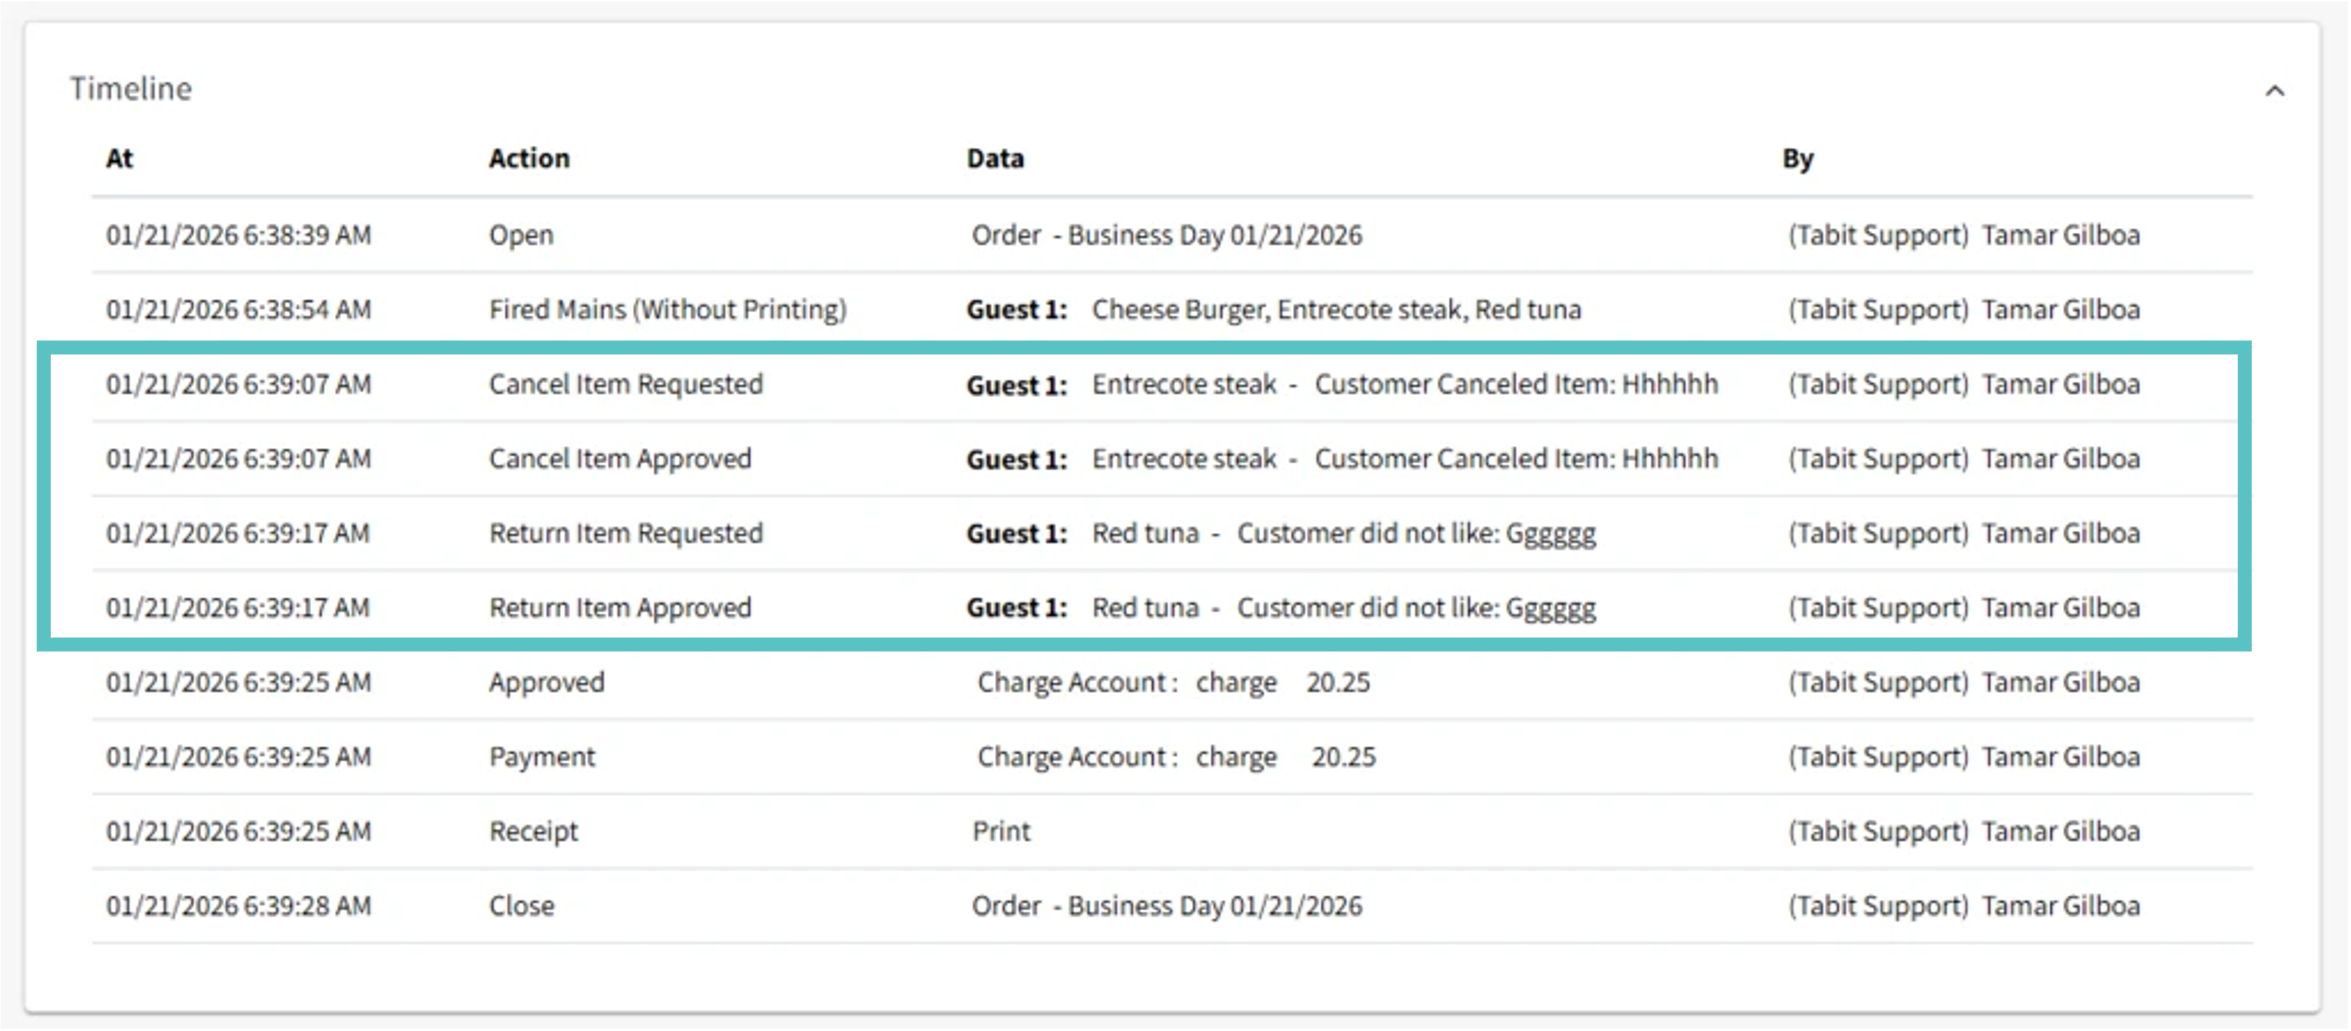
Task: Click the Payment action entry
Action: click(x=541, y=757)
